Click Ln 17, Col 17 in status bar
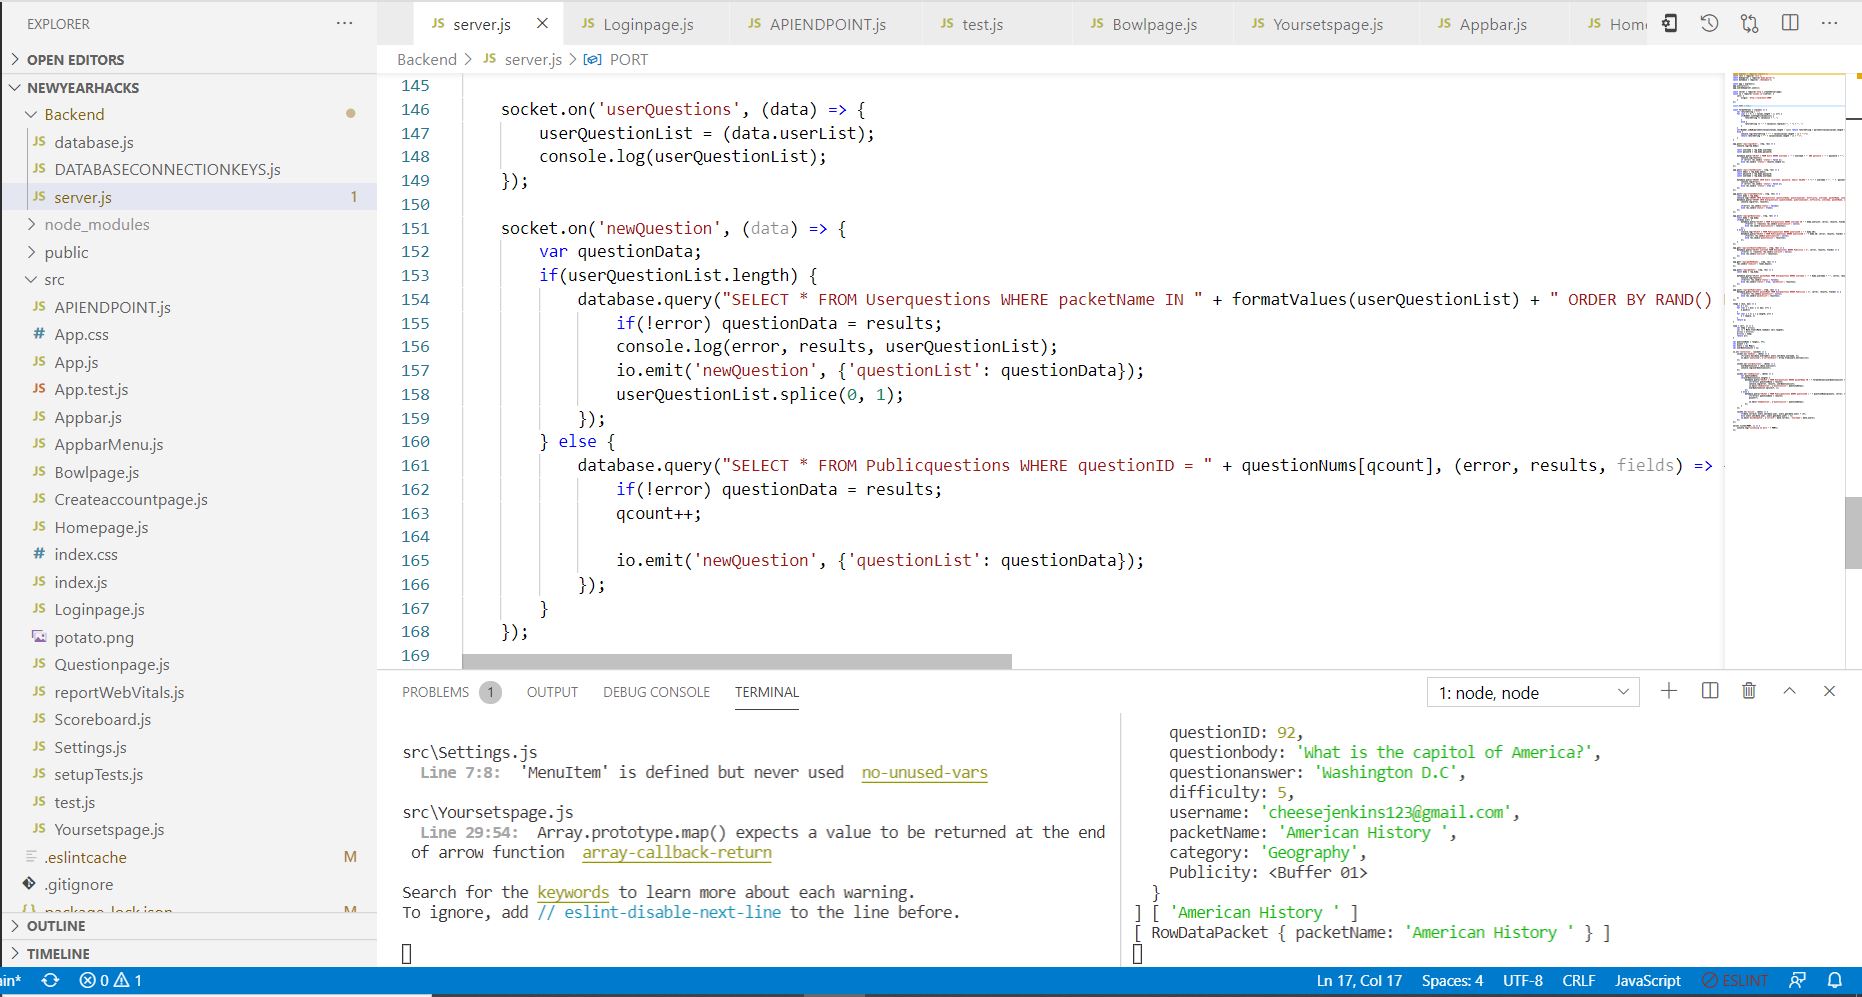Screen dimensions: 1862x997 [1359, 981]
